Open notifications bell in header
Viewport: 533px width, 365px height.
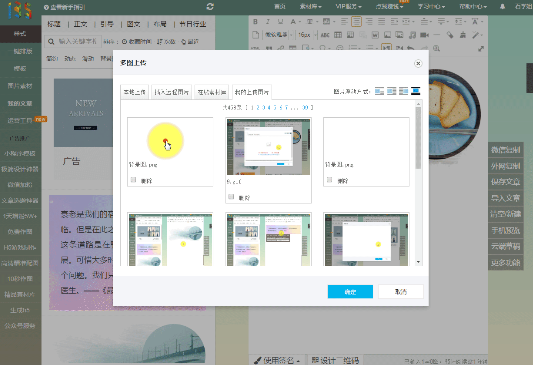pos(502,6)
